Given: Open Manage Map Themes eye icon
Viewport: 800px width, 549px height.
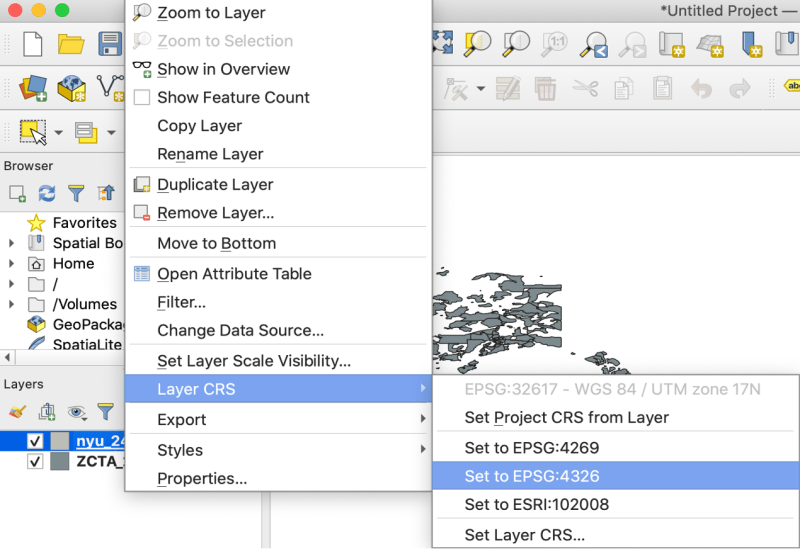Looking at the screenshot, I should tap(77, 412).
